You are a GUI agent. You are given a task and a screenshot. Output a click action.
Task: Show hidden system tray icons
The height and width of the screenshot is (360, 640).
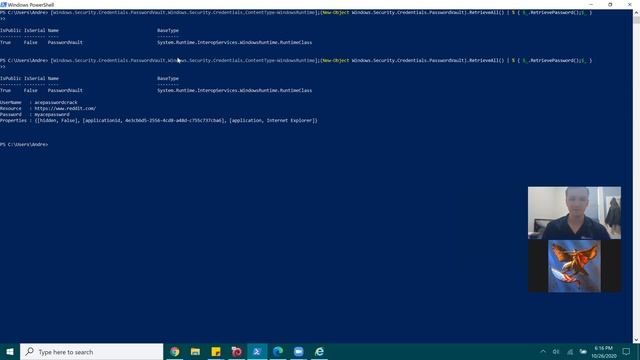543,351
